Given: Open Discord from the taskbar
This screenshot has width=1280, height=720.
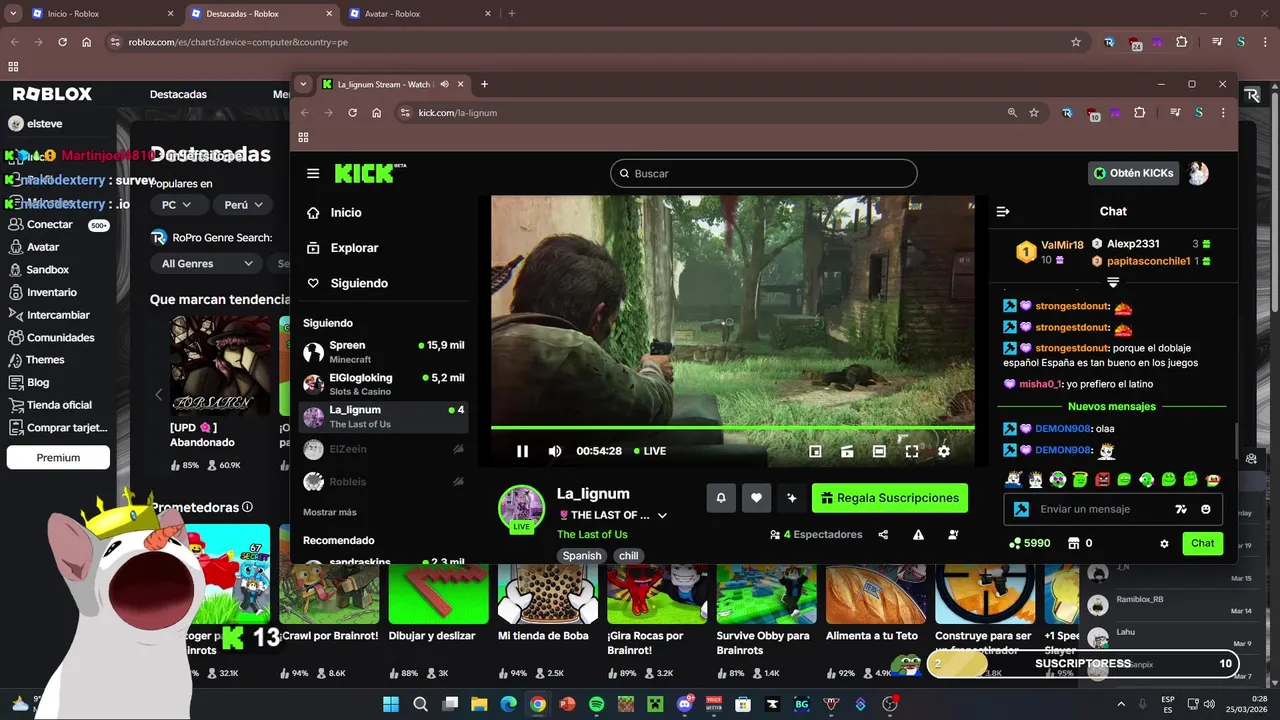Looking at the screenshot, I should 685,704.
